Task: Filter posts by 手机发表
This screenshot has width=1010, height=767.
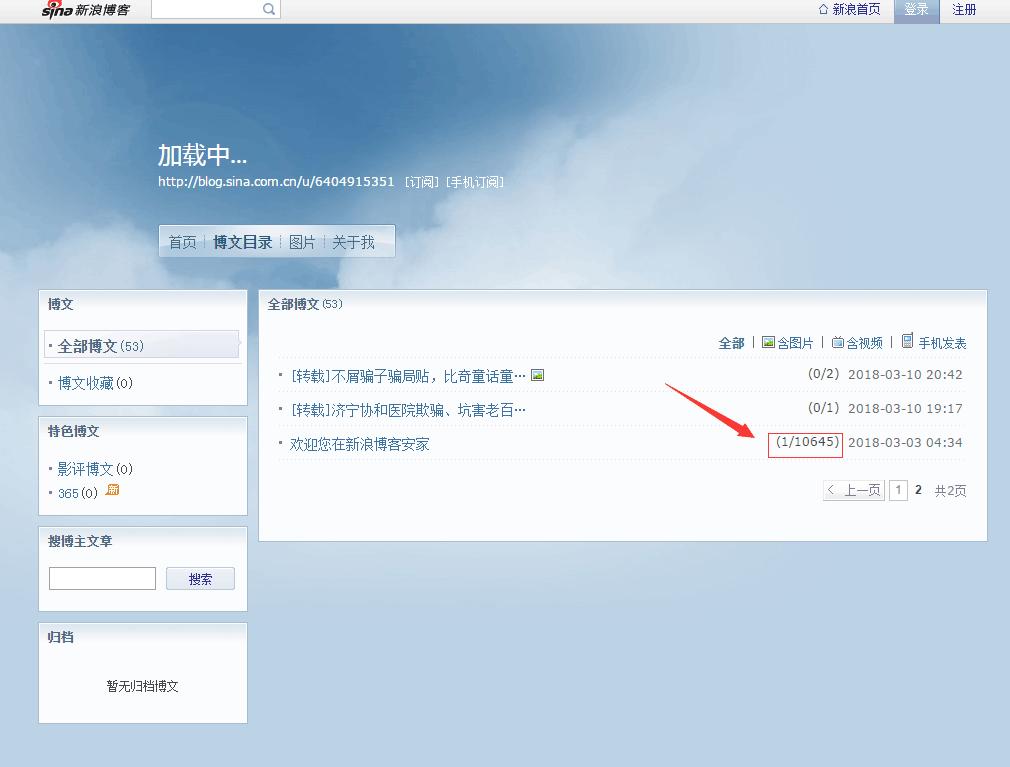Action: pyautogui.click(x=934, y=342)
